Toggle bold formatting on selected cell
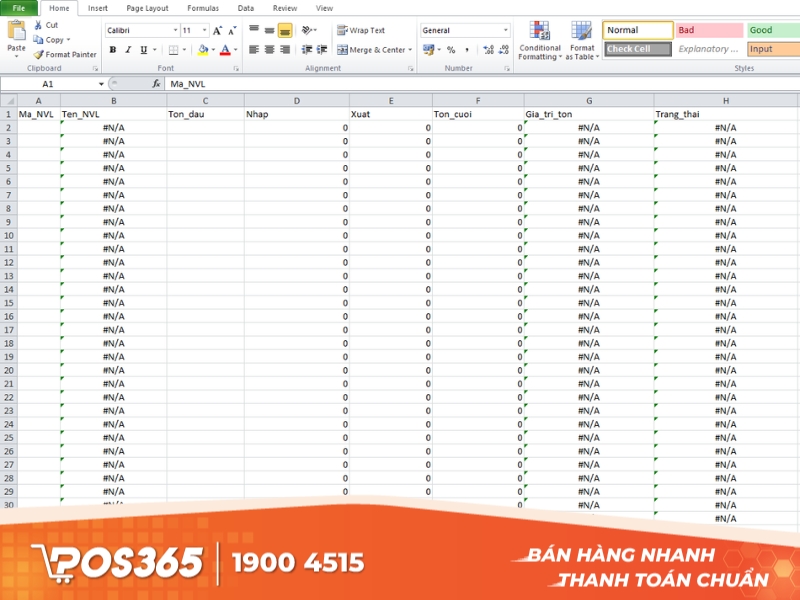The width and height of the screenshot is (800, 600). pos(112,47)
